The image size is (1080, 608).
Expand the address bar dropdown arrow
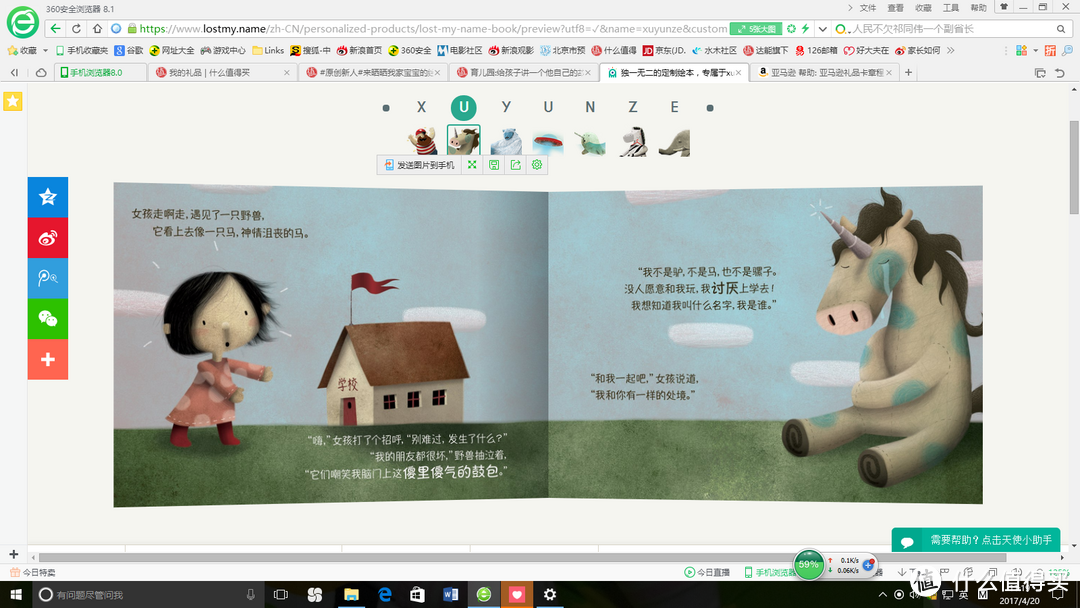point(822,29)
